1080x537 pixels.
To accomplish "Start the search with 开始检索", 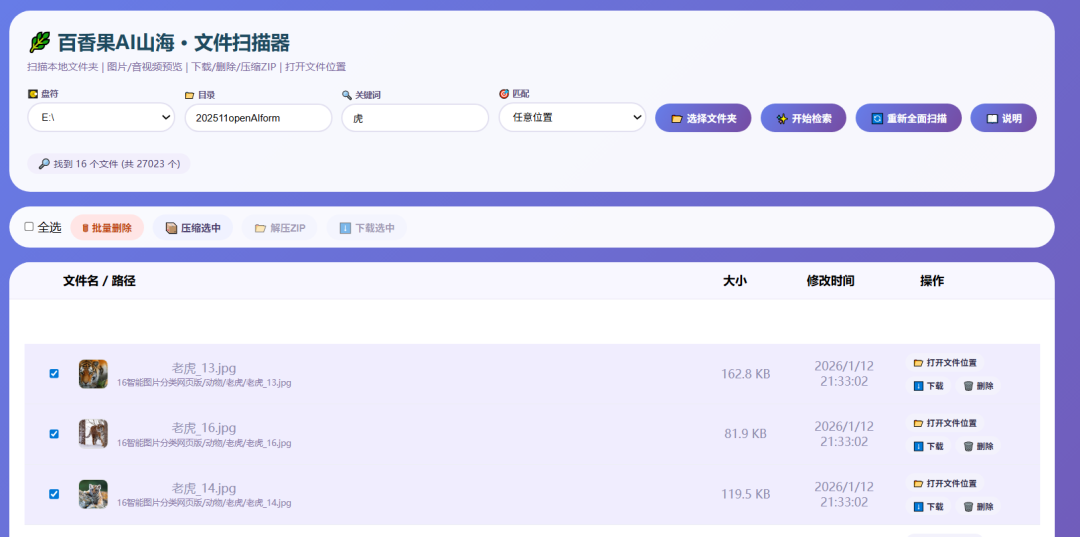I will pyautogui.click(x=804, y=118).
